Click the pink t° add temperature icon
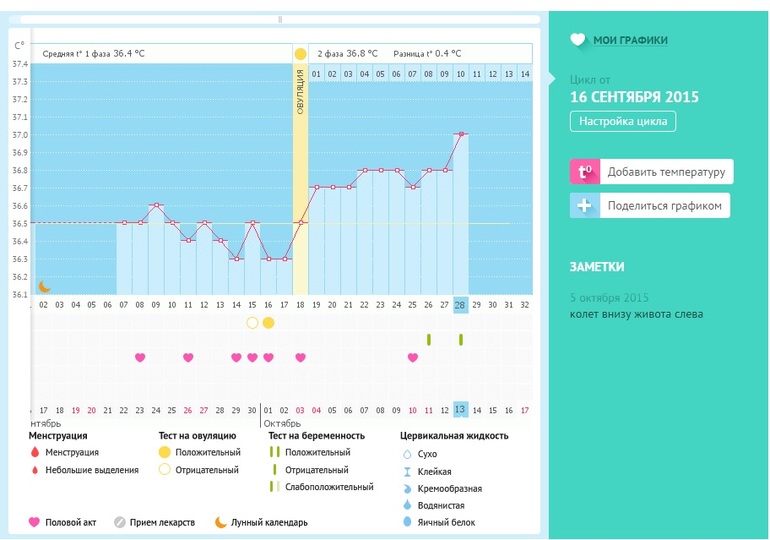770x540 pixels. click(x=585, y=172)
